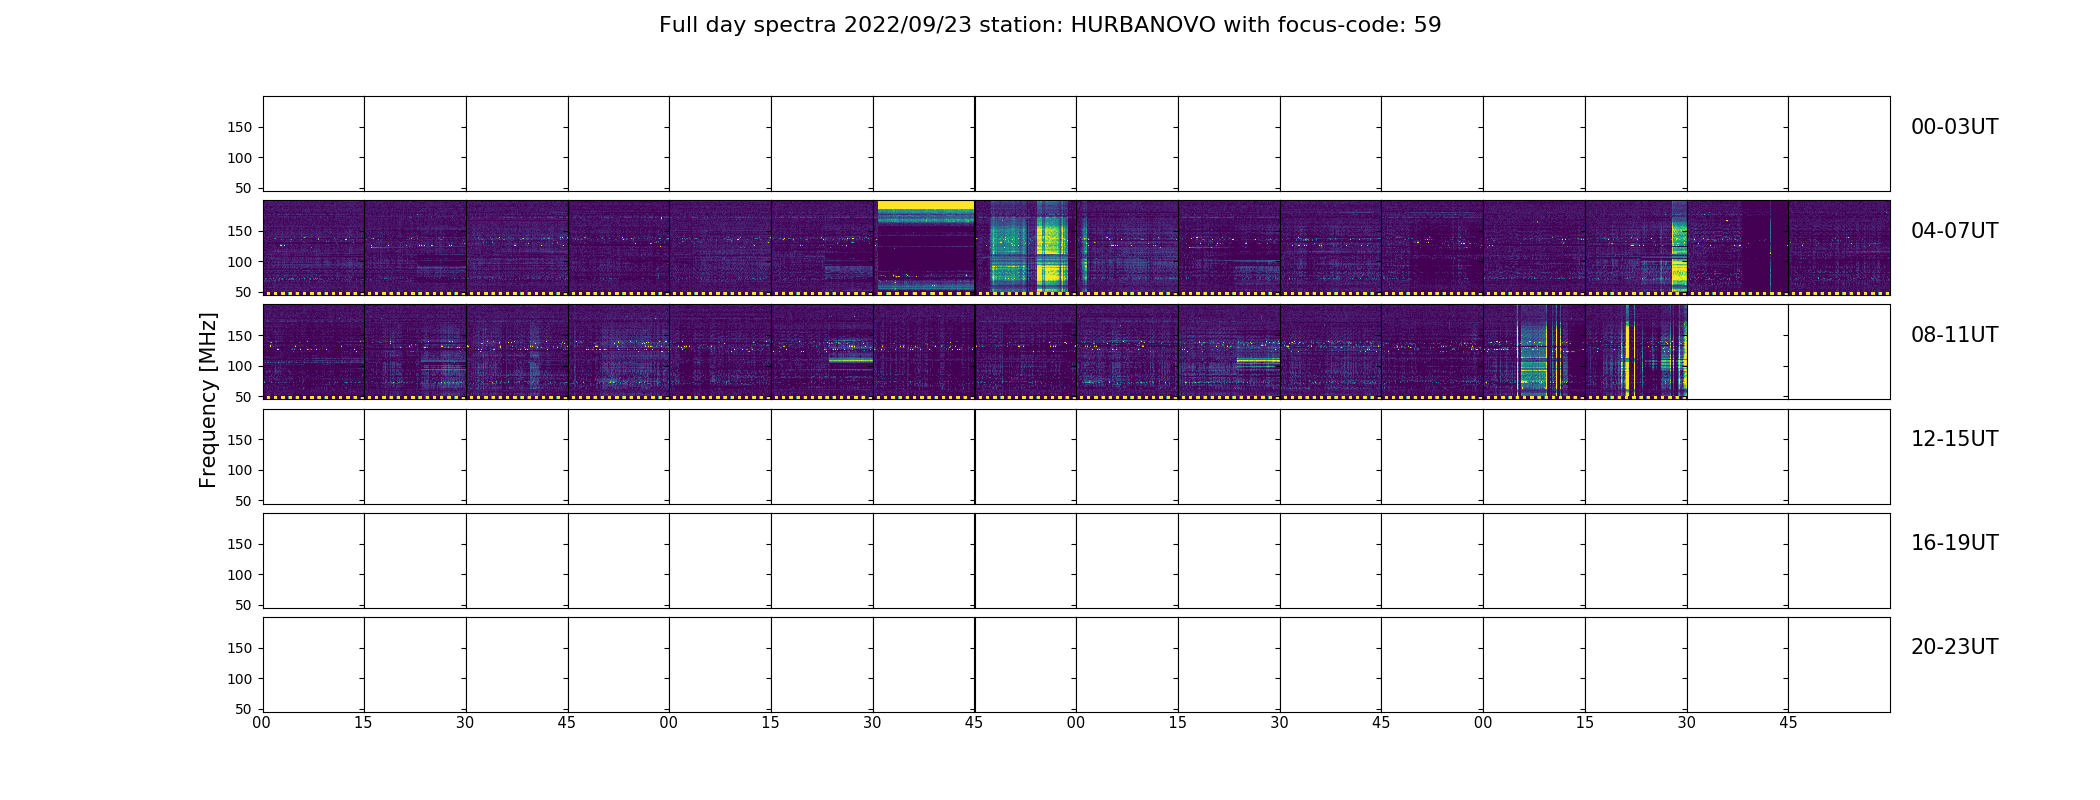This screenshot has height=800, width=2100.
Task: Select the '16-19UT' row label
Action: [x=1954, y=543]
